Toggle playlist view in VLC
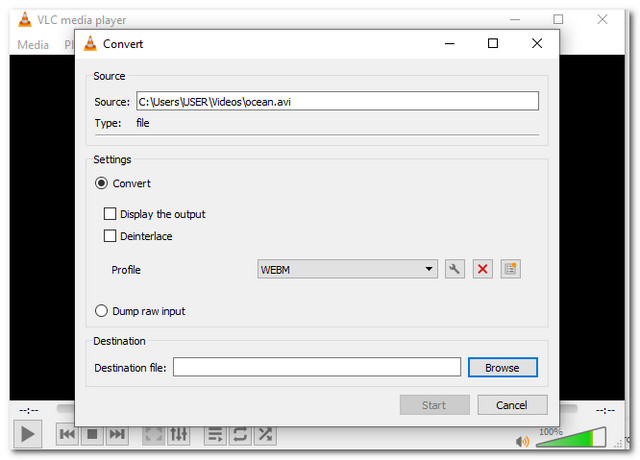This screenshot has width=640, height=460. coord(215,434)
